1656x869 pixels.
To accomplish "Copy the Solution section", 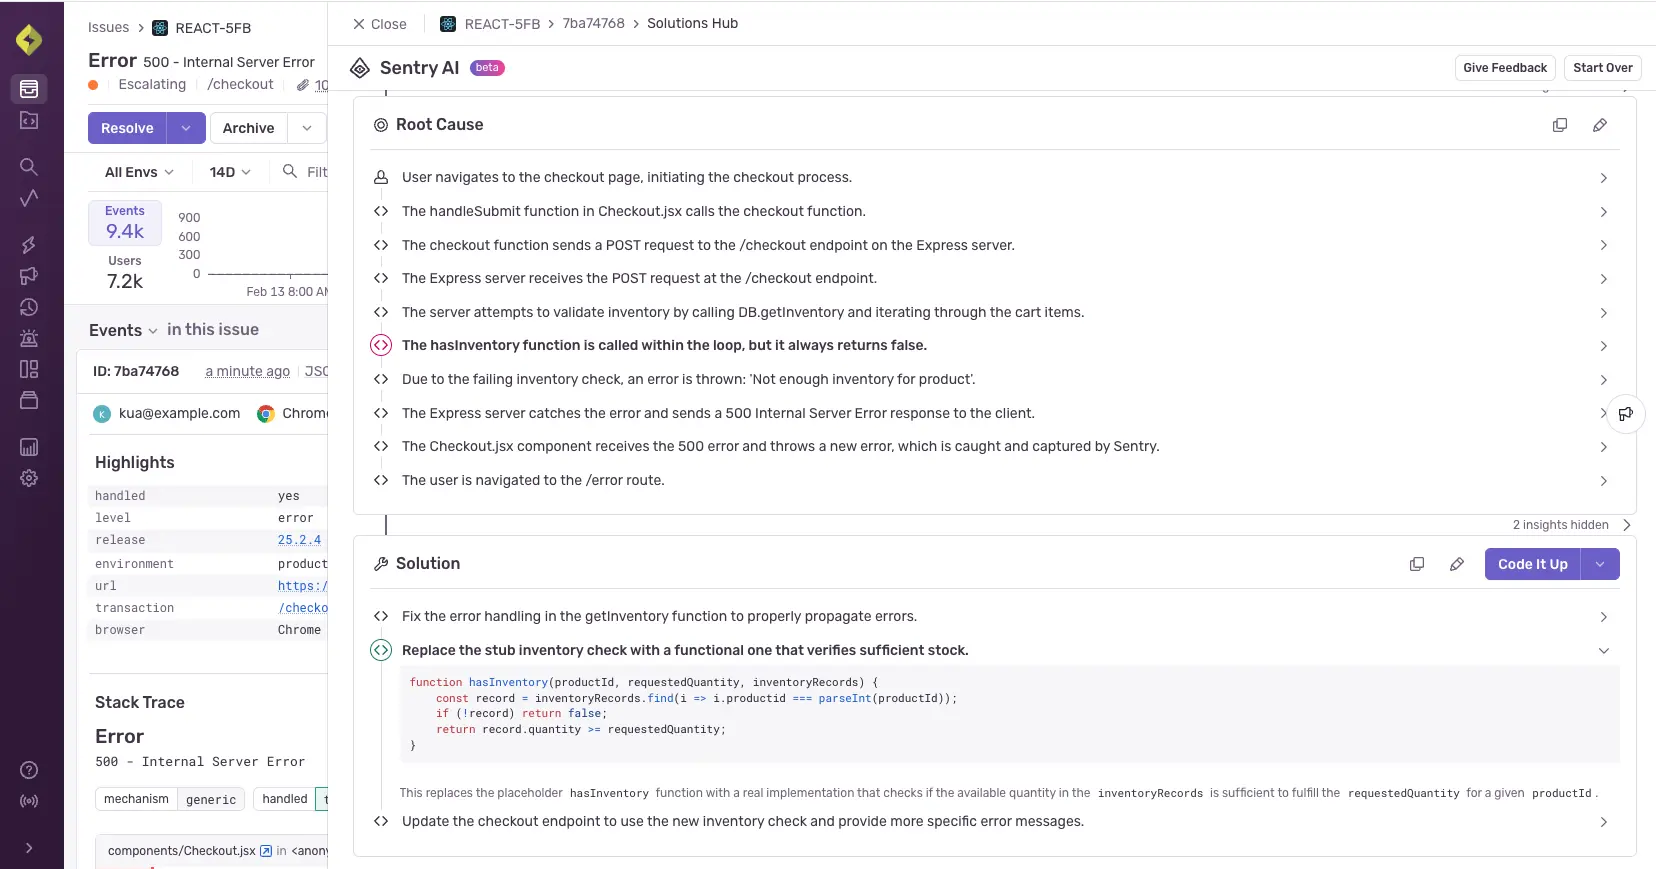I will [x=1417, y=564].
